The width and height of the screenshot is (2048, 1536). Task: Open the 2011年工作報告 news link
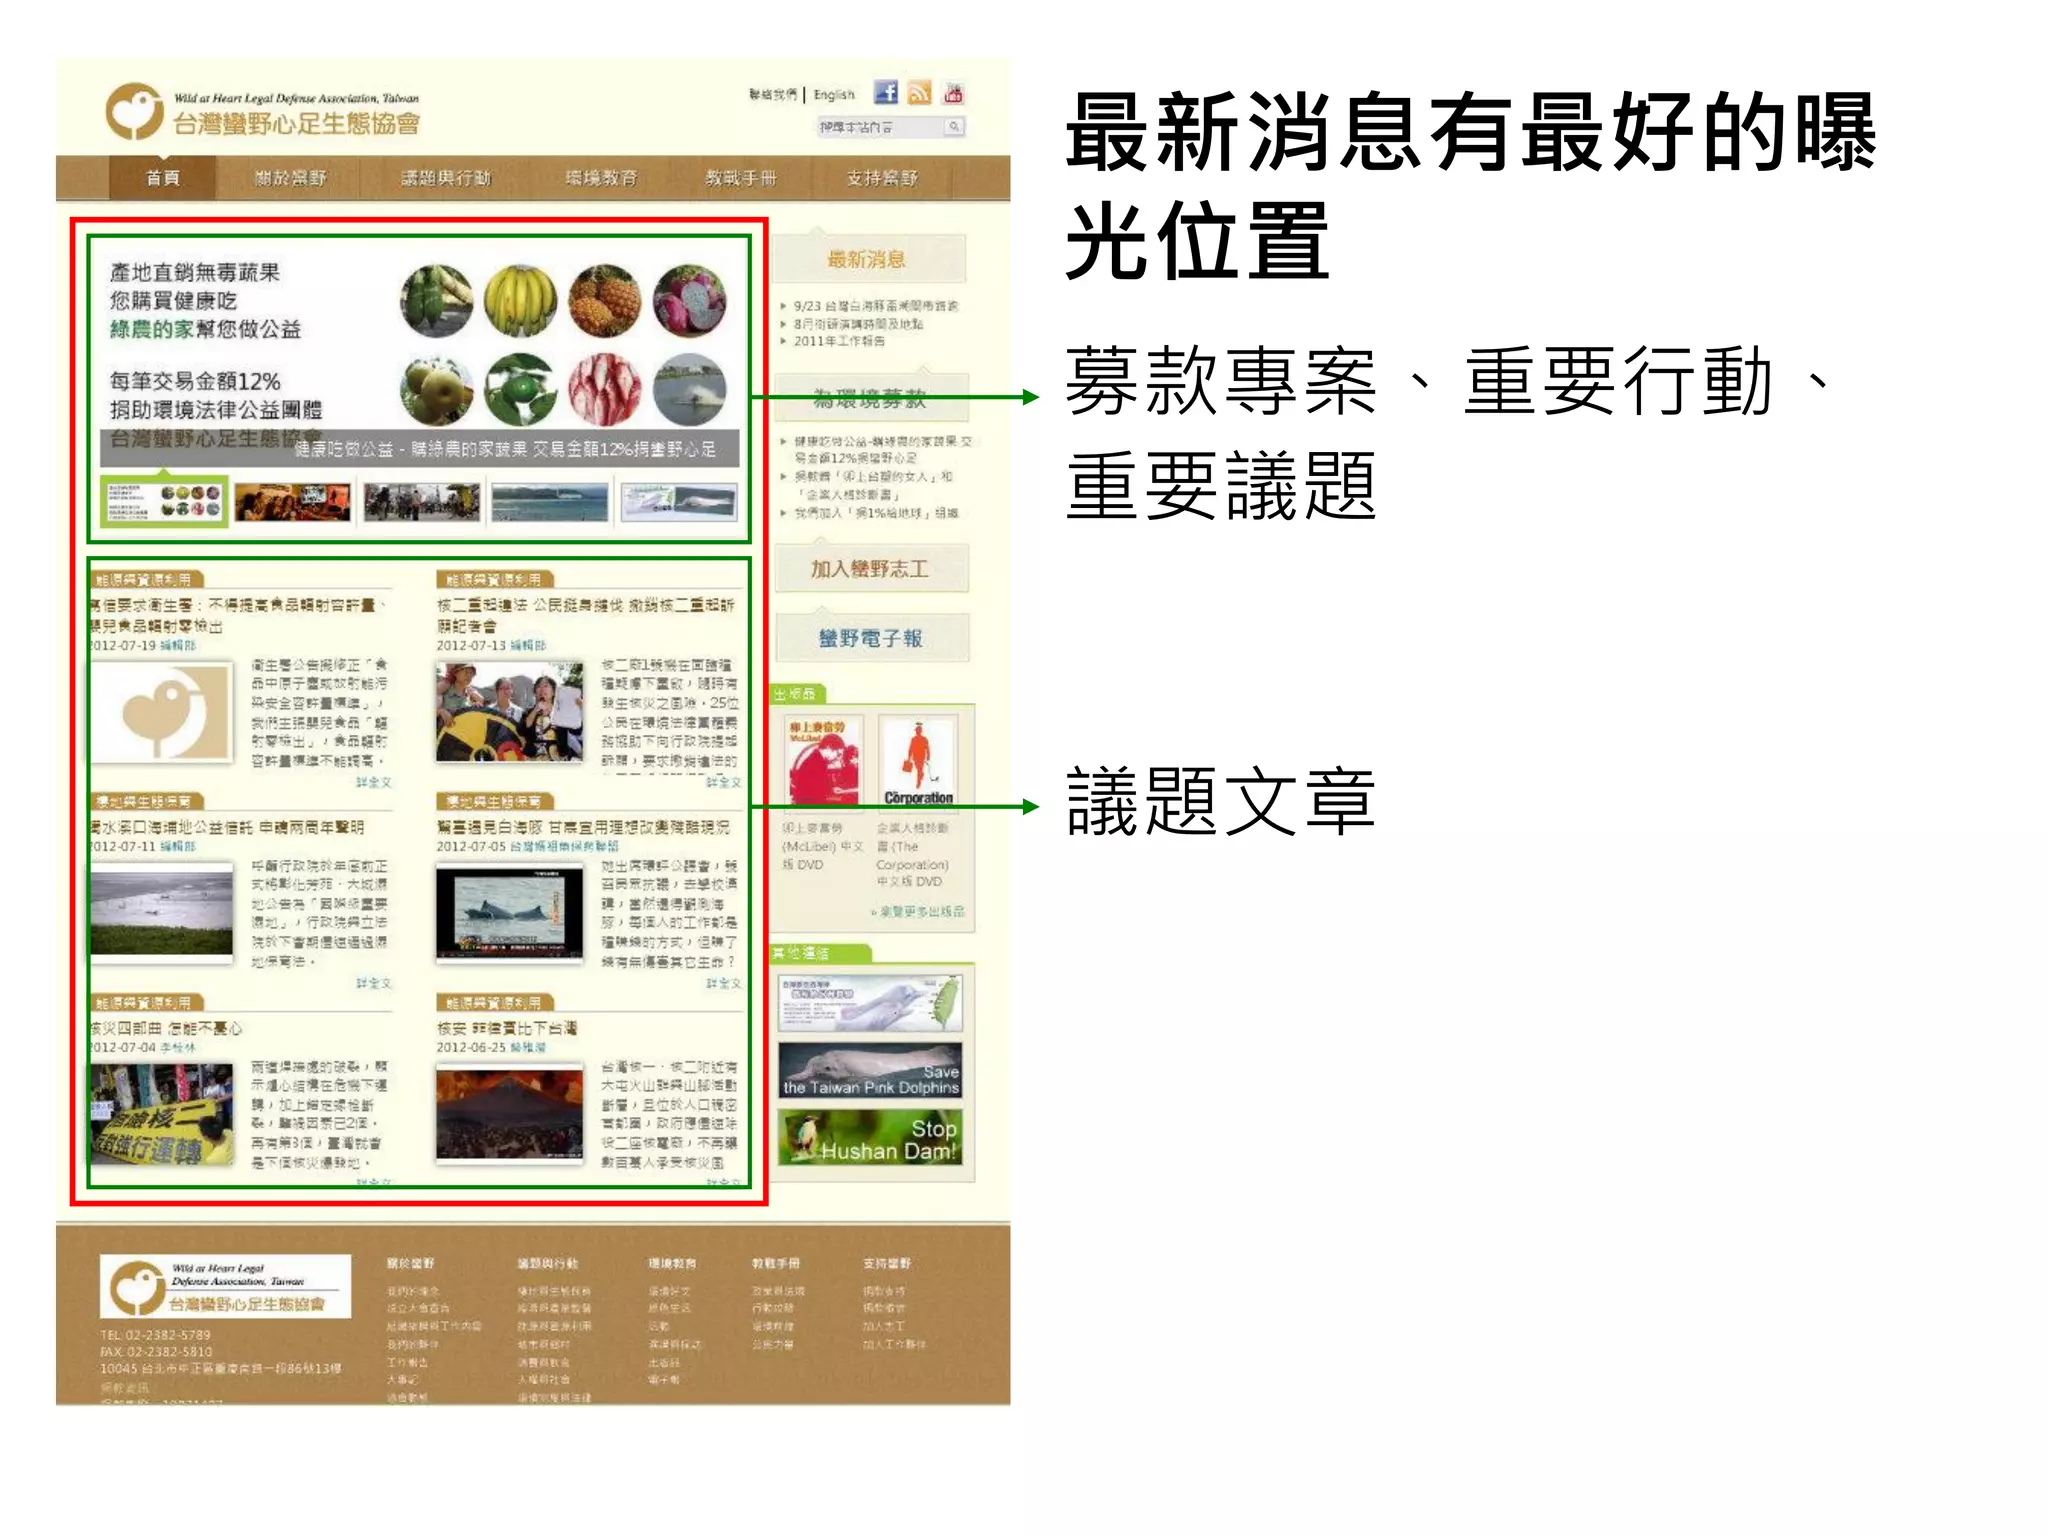click(839, 341)
